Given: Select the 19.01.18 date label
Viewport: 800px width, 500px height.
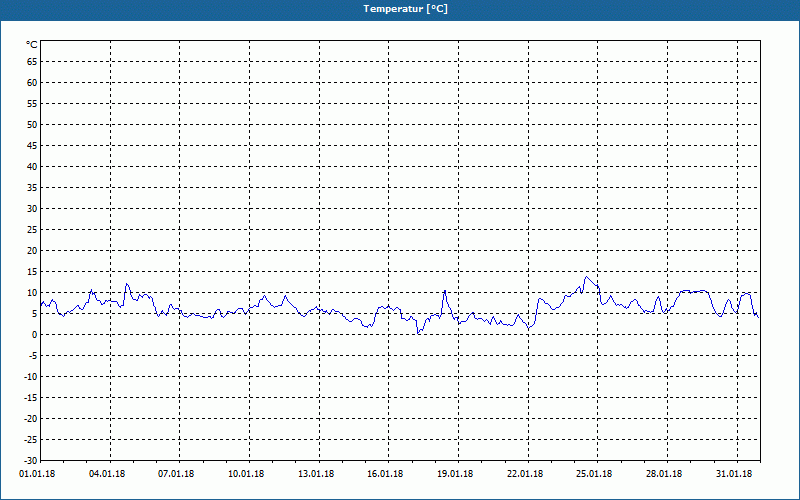Looking at the screenshot, I should click(x=455, y=474).
